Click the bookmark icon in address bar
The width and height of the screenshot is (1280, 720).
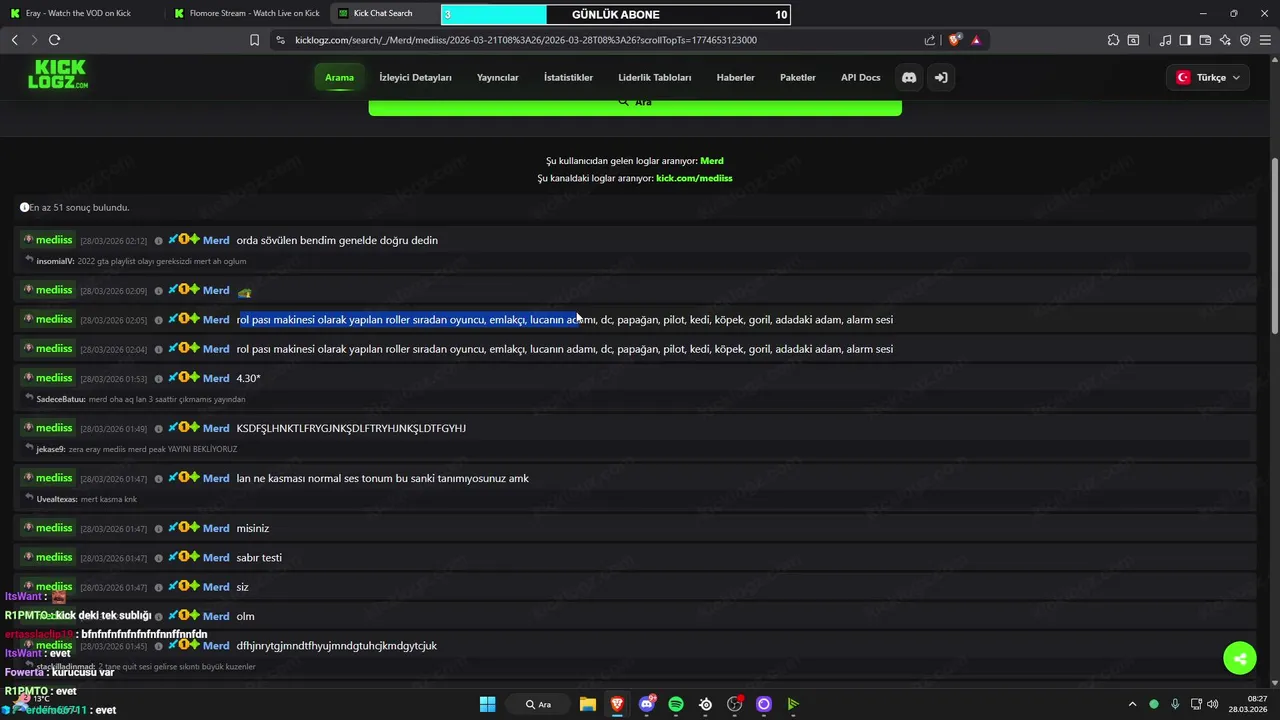(x=254, y=40)
